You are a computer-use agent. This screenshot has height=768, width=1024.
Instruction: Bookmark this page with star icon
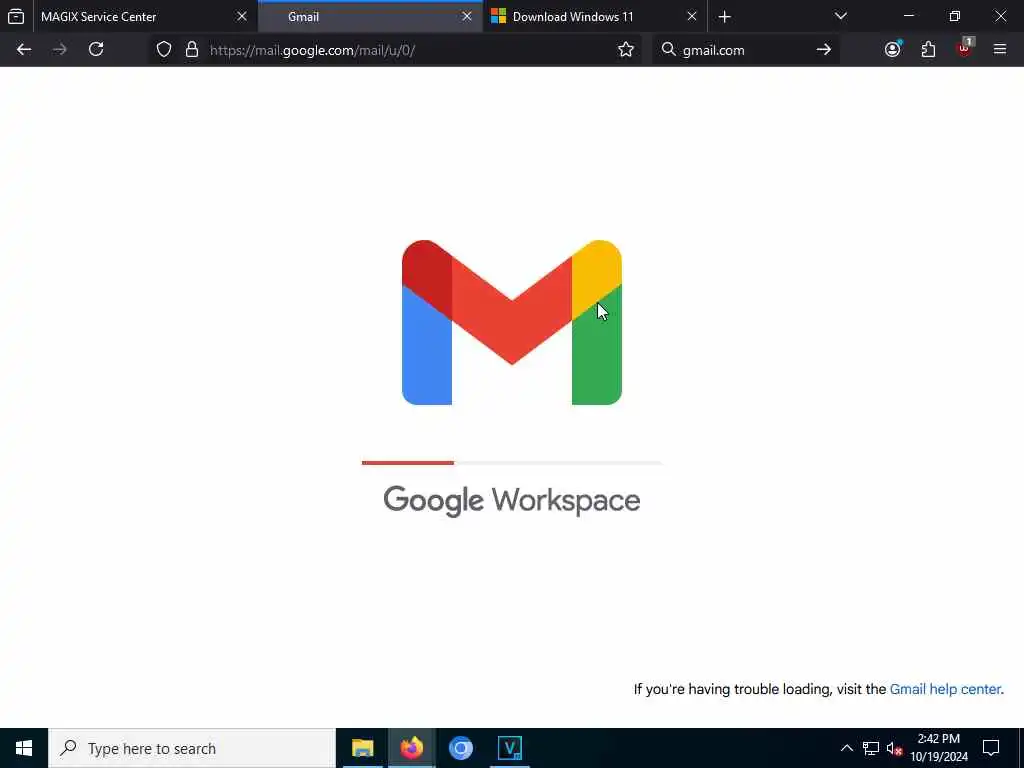(x=626, y=50)
